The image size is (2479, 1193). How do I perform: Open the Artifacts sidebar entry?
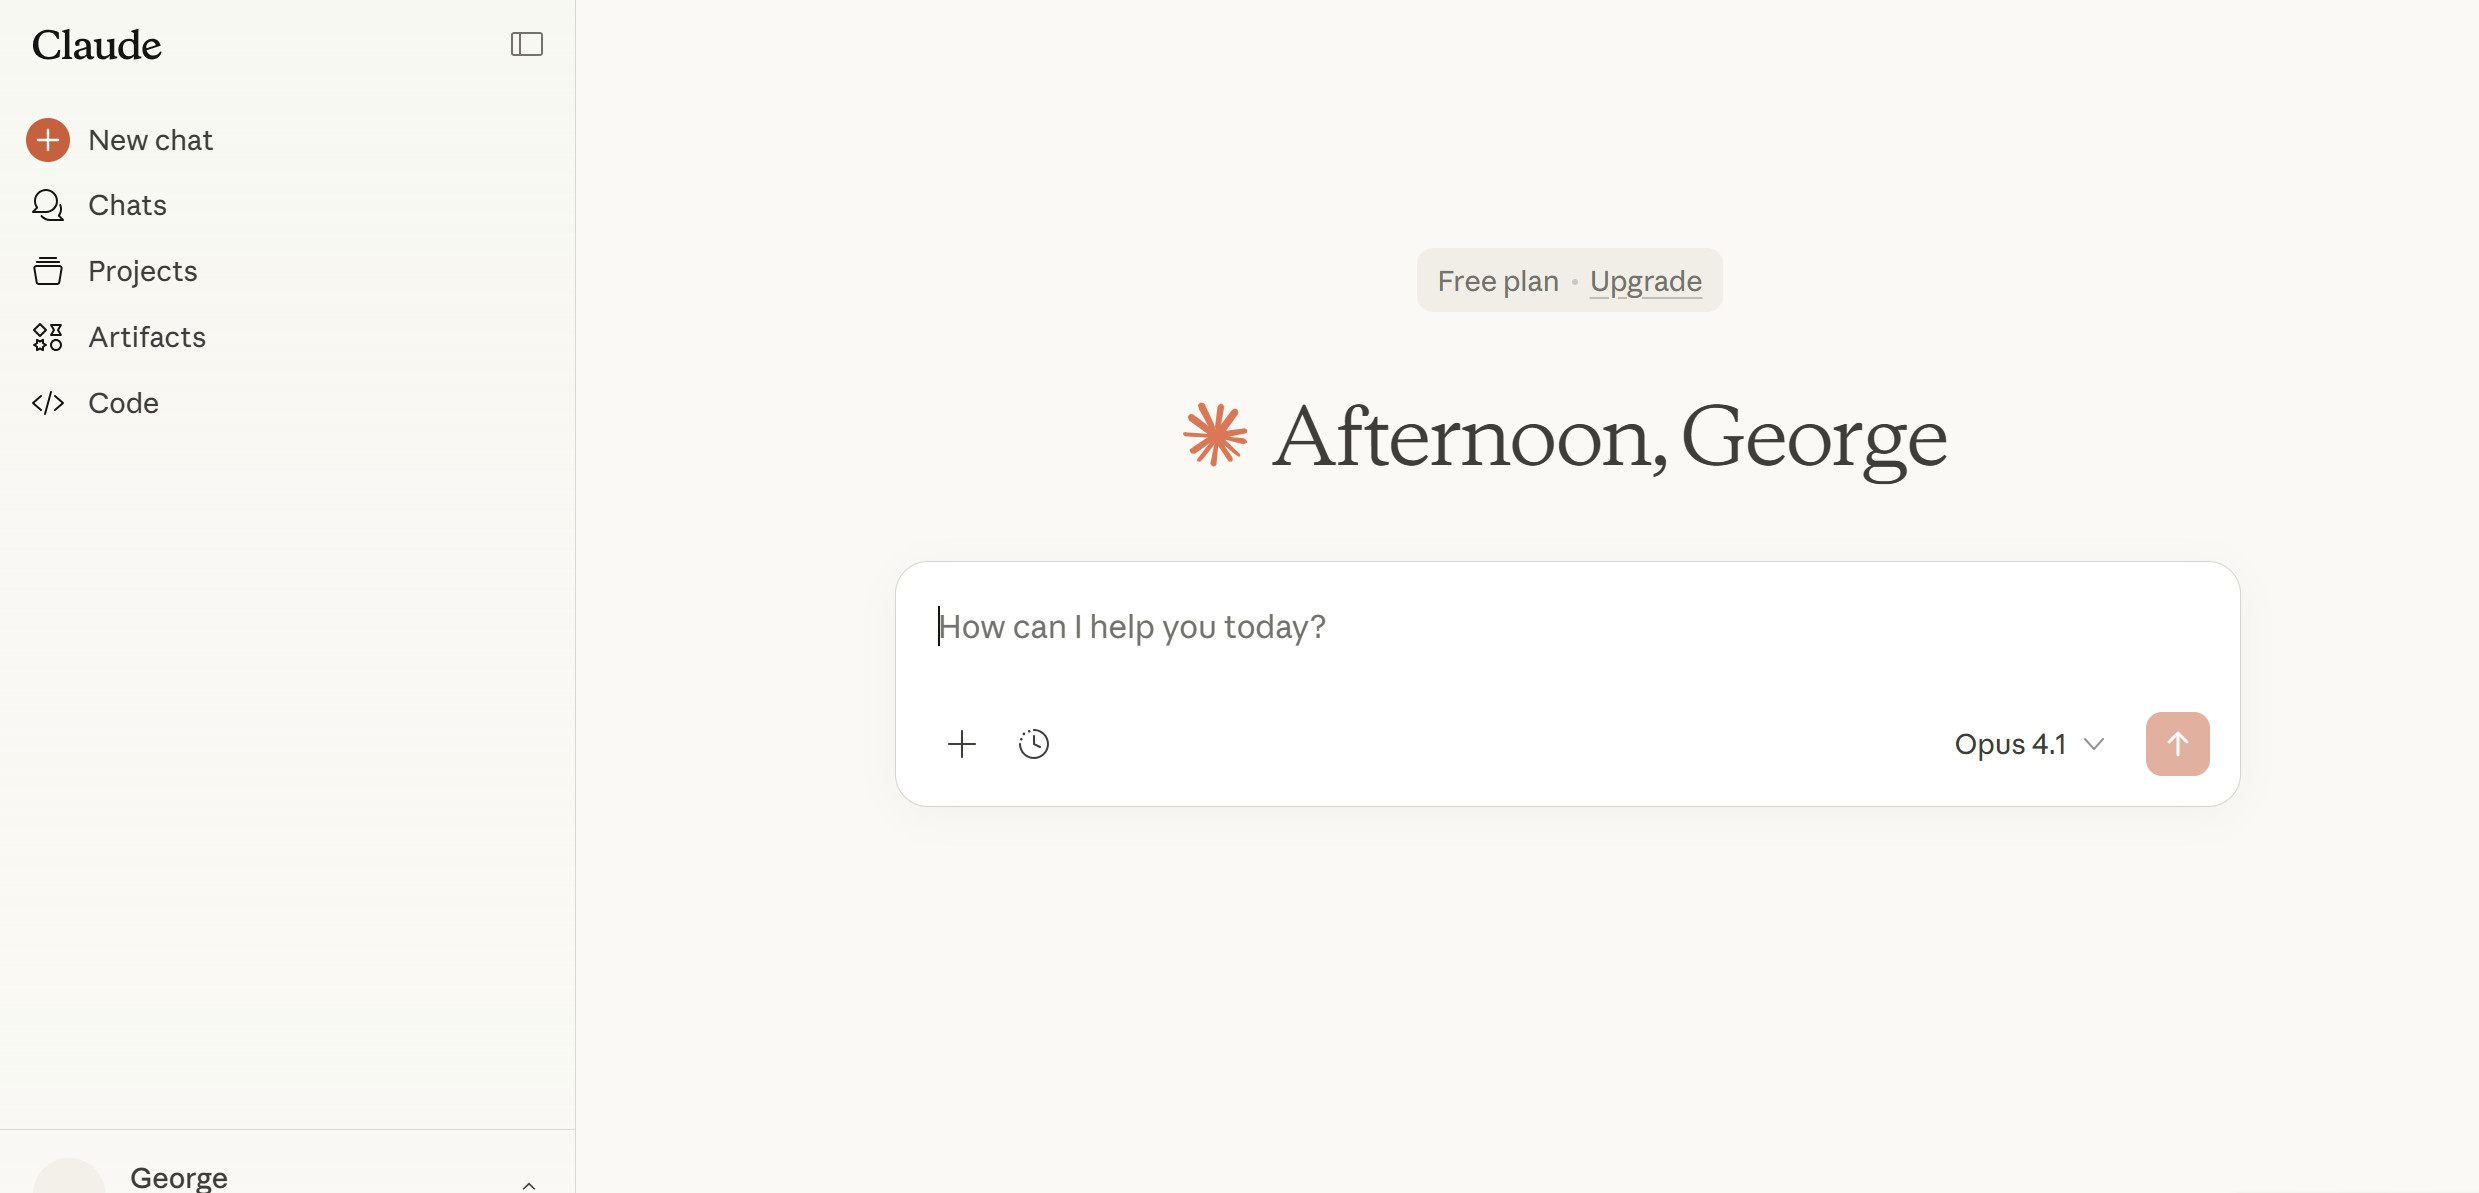tap(147, 337)
